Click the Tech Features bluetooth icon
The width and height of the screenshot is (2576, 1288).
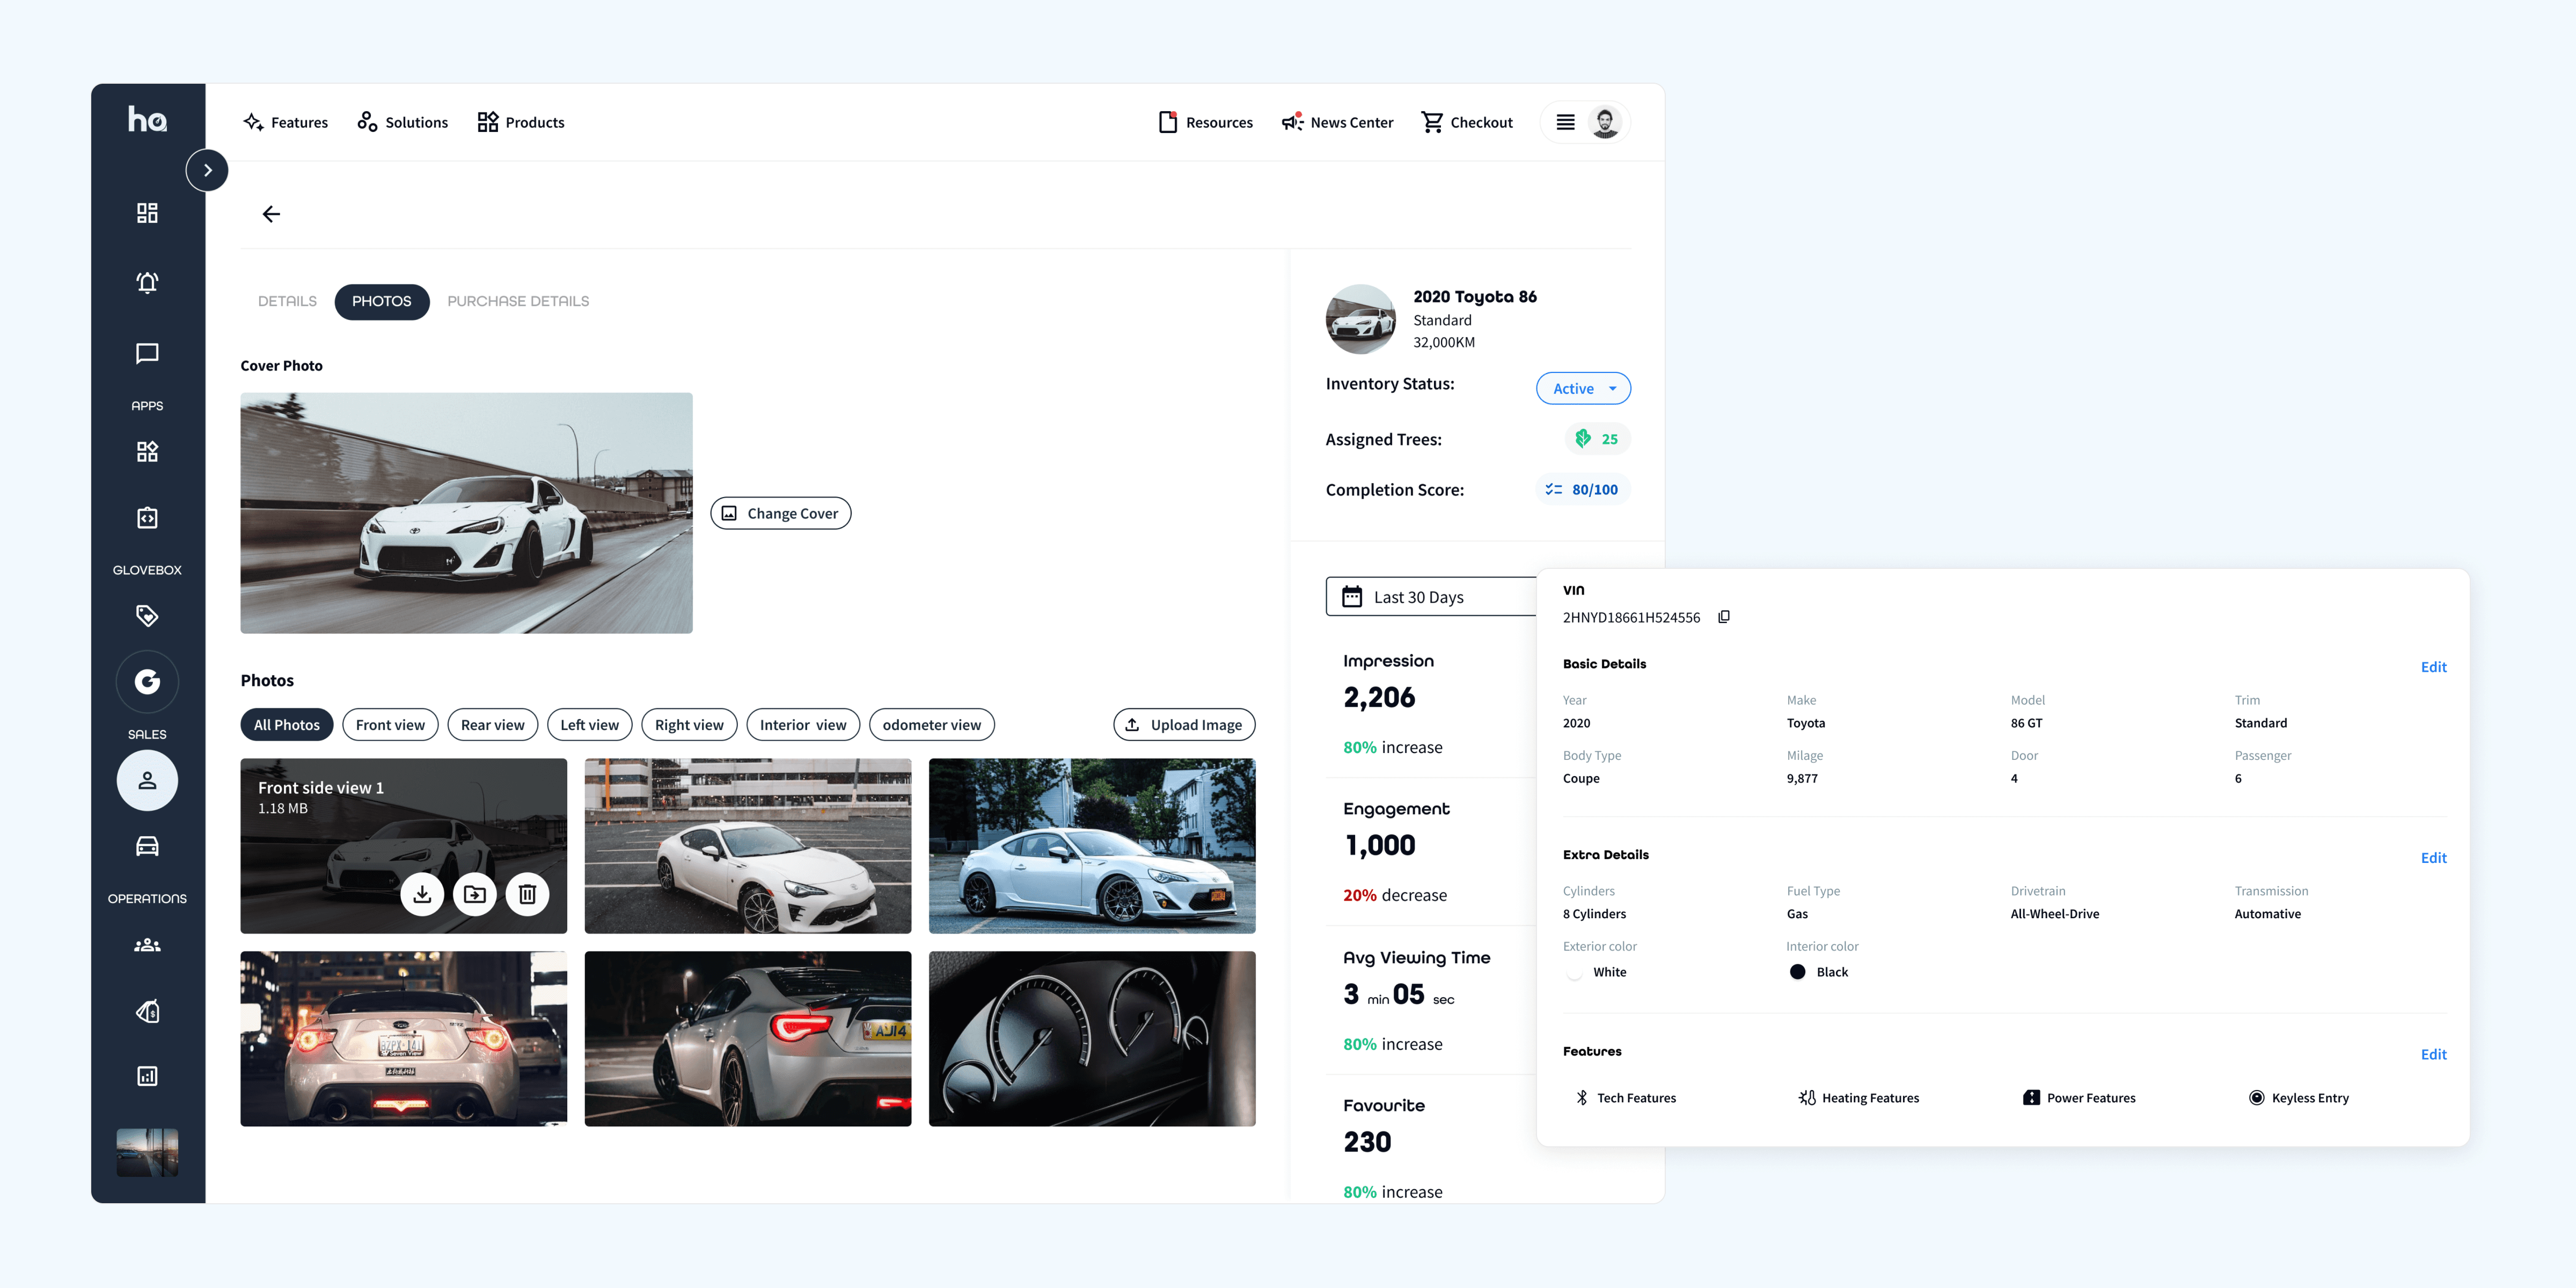point(1582,1098)
